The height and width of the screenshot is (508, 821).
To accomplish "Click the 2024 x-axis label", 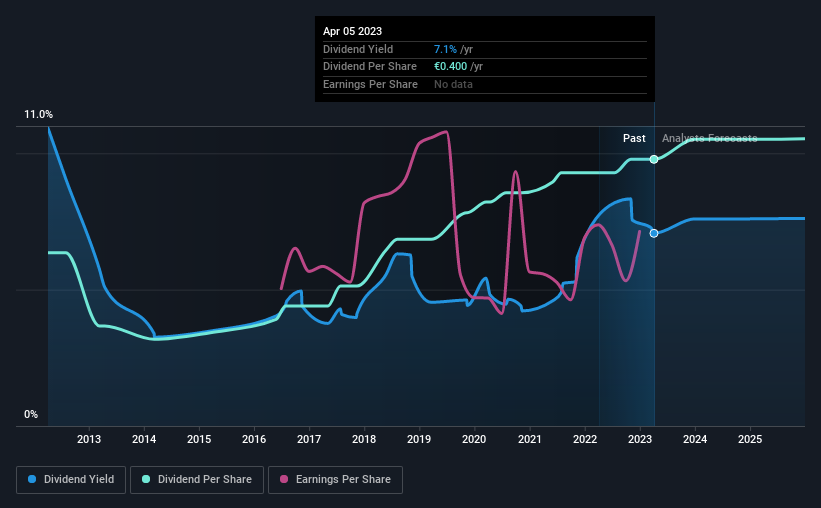I will tap(695, 439).
